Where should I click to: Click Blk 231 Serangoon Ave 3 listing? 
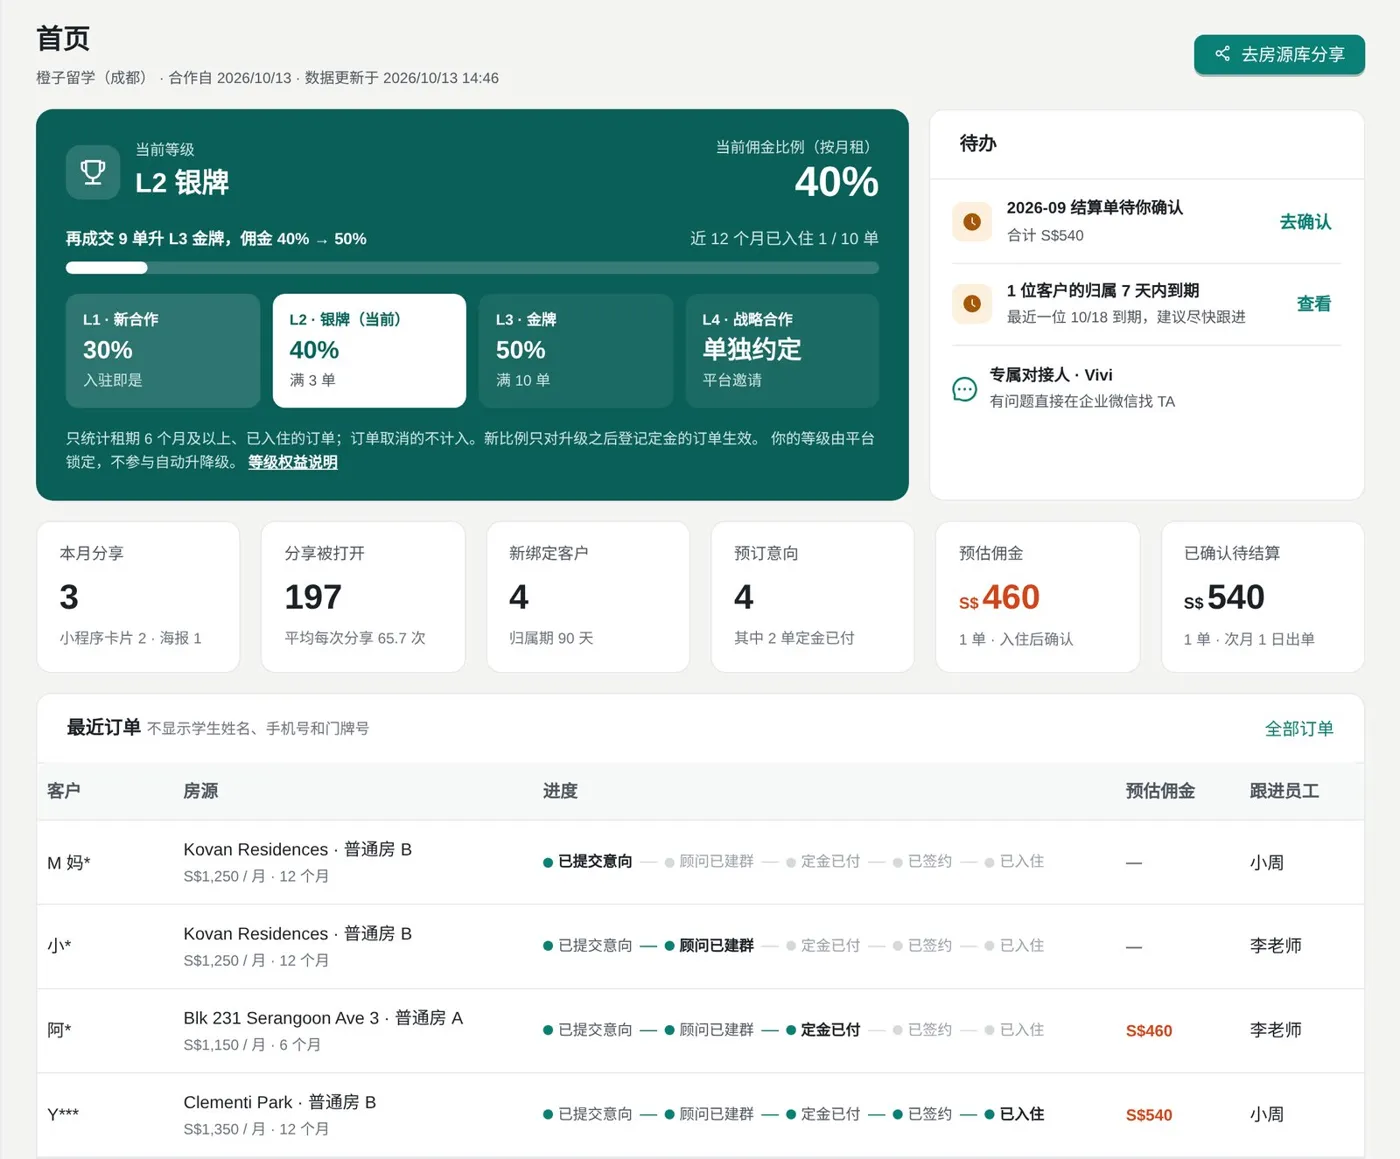tap(323, 1018)
